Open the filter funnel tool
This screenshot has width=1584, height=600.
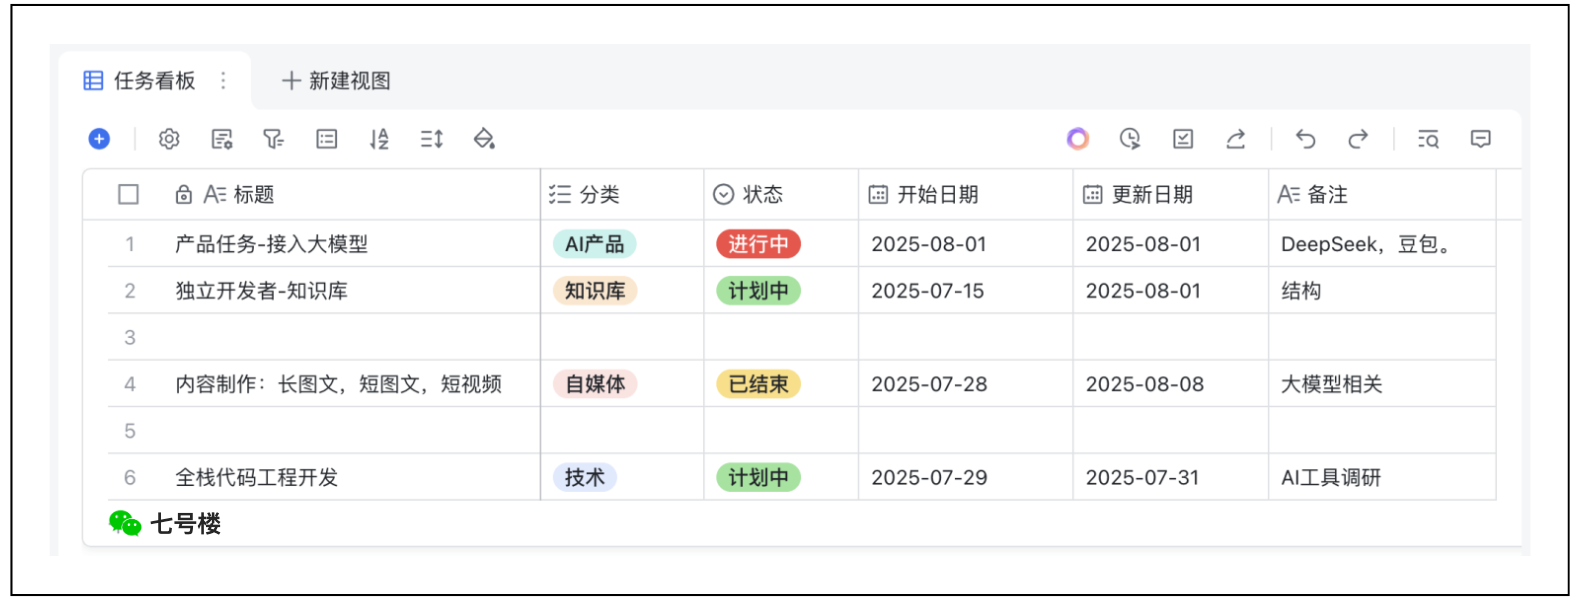273,139
